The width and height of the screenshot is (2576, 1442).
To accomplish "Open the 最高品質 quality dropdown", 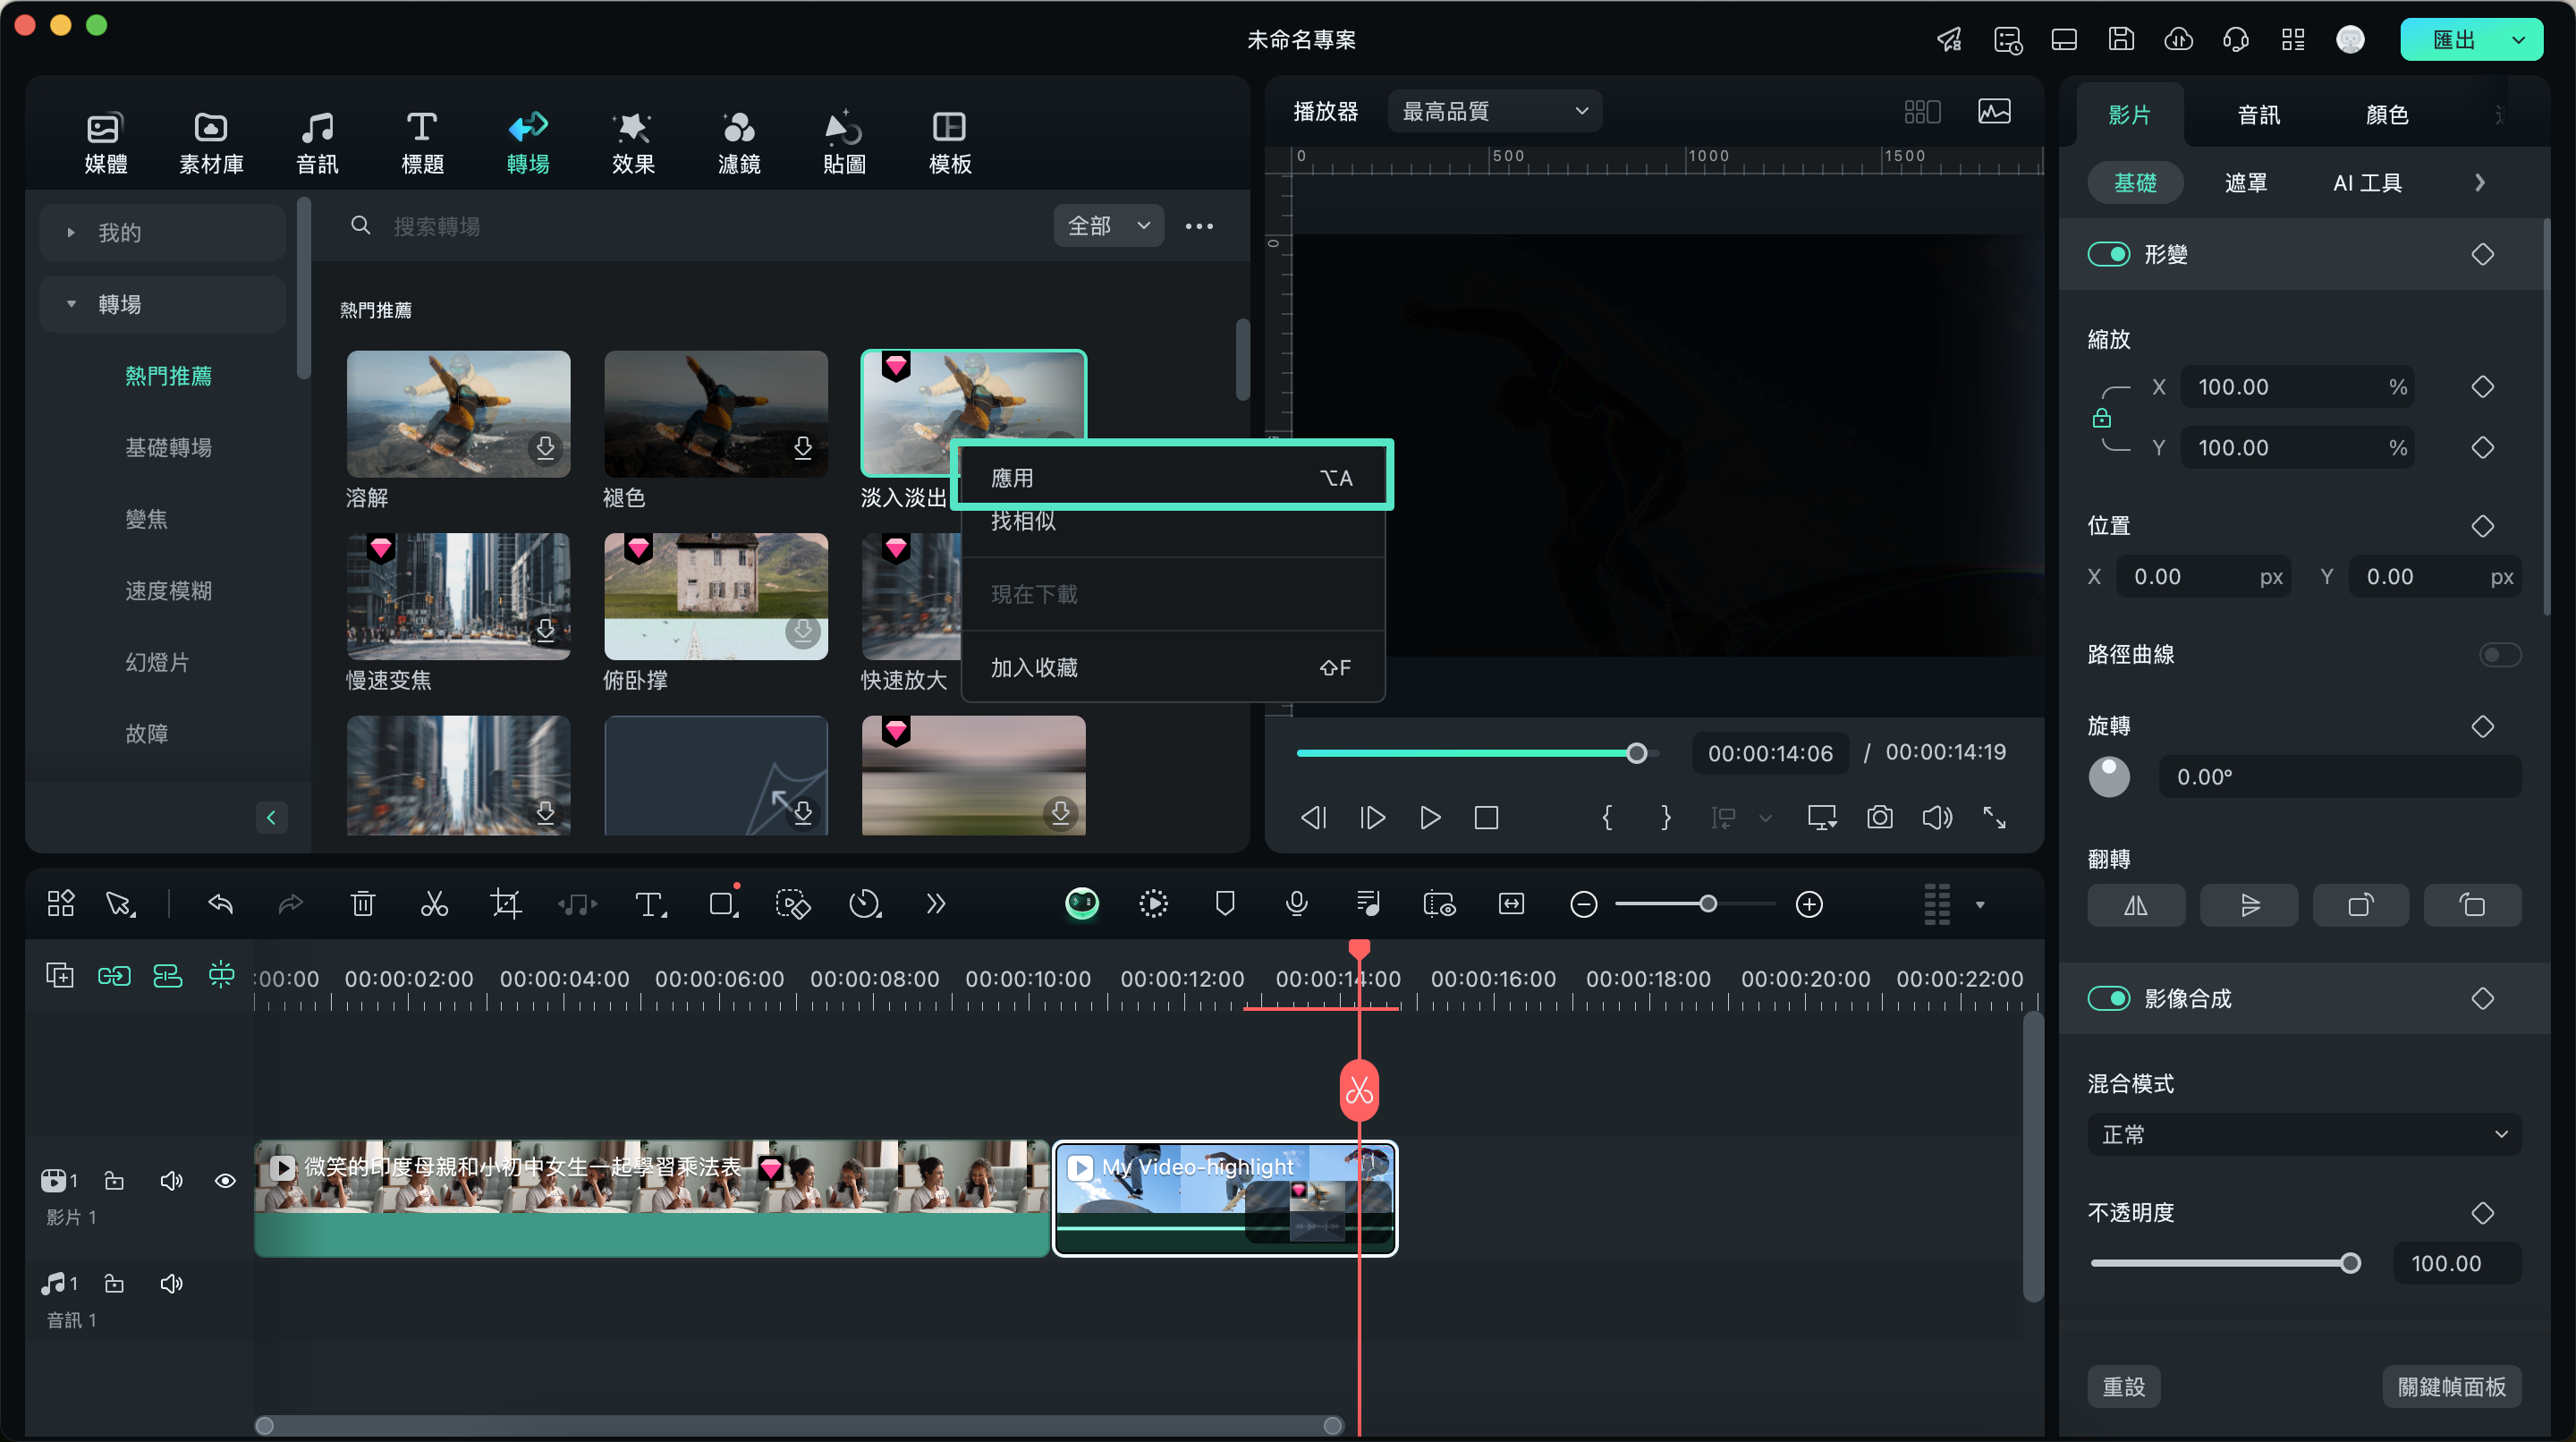I will point(1494,111).
